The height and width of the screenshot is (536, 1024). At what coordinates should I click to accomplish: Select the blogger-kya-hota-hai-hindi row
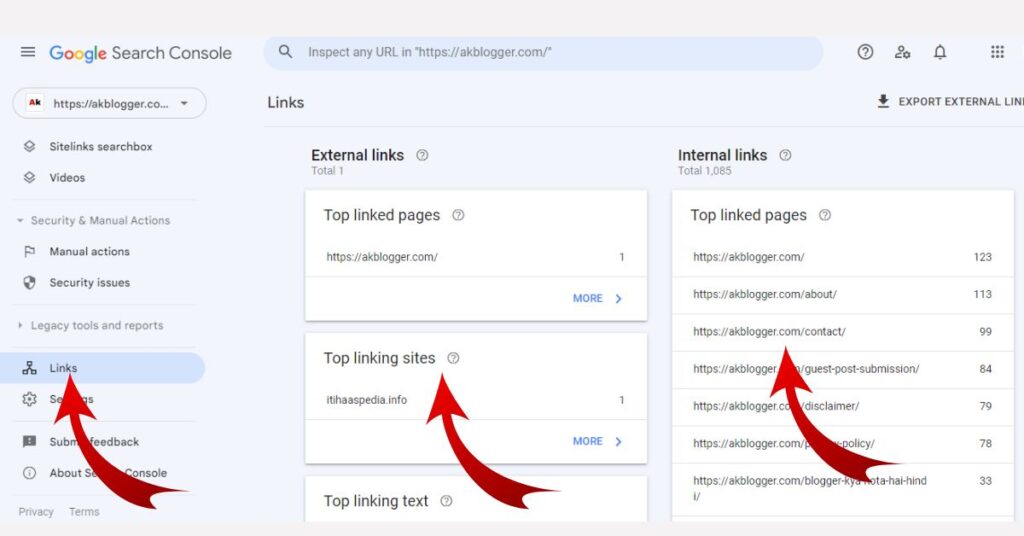pos(842,488)
